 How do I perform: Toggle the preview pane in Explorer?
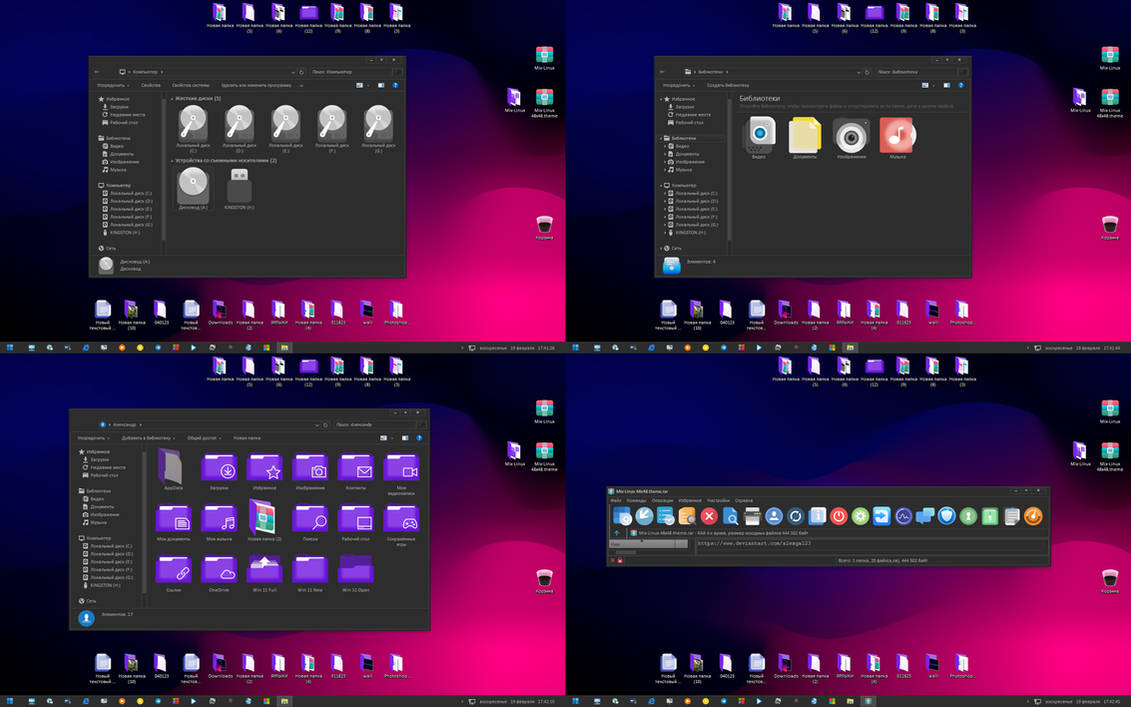coord(404,438)
